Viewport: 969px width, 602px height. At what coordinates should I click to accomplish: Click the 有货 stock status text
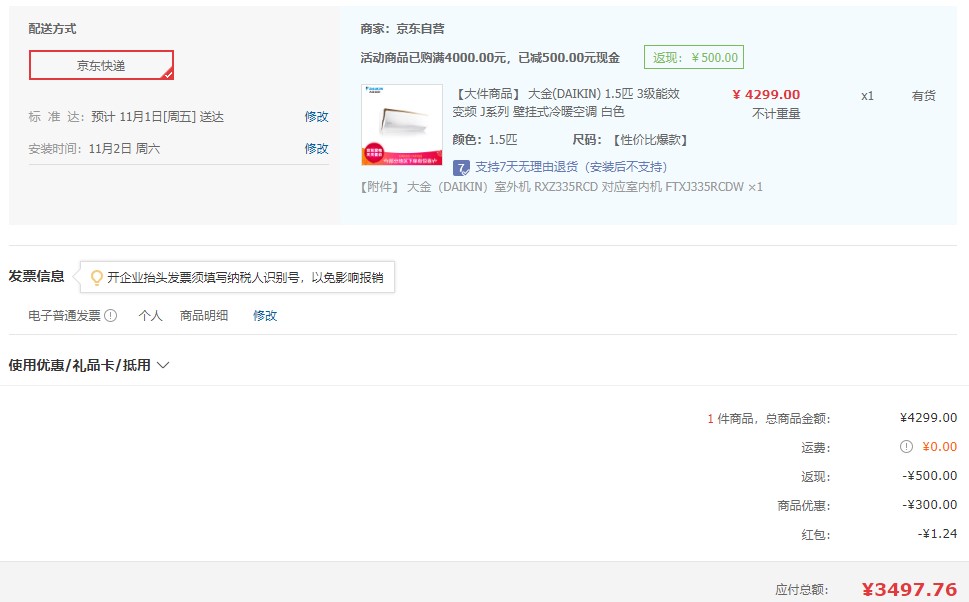923,96
